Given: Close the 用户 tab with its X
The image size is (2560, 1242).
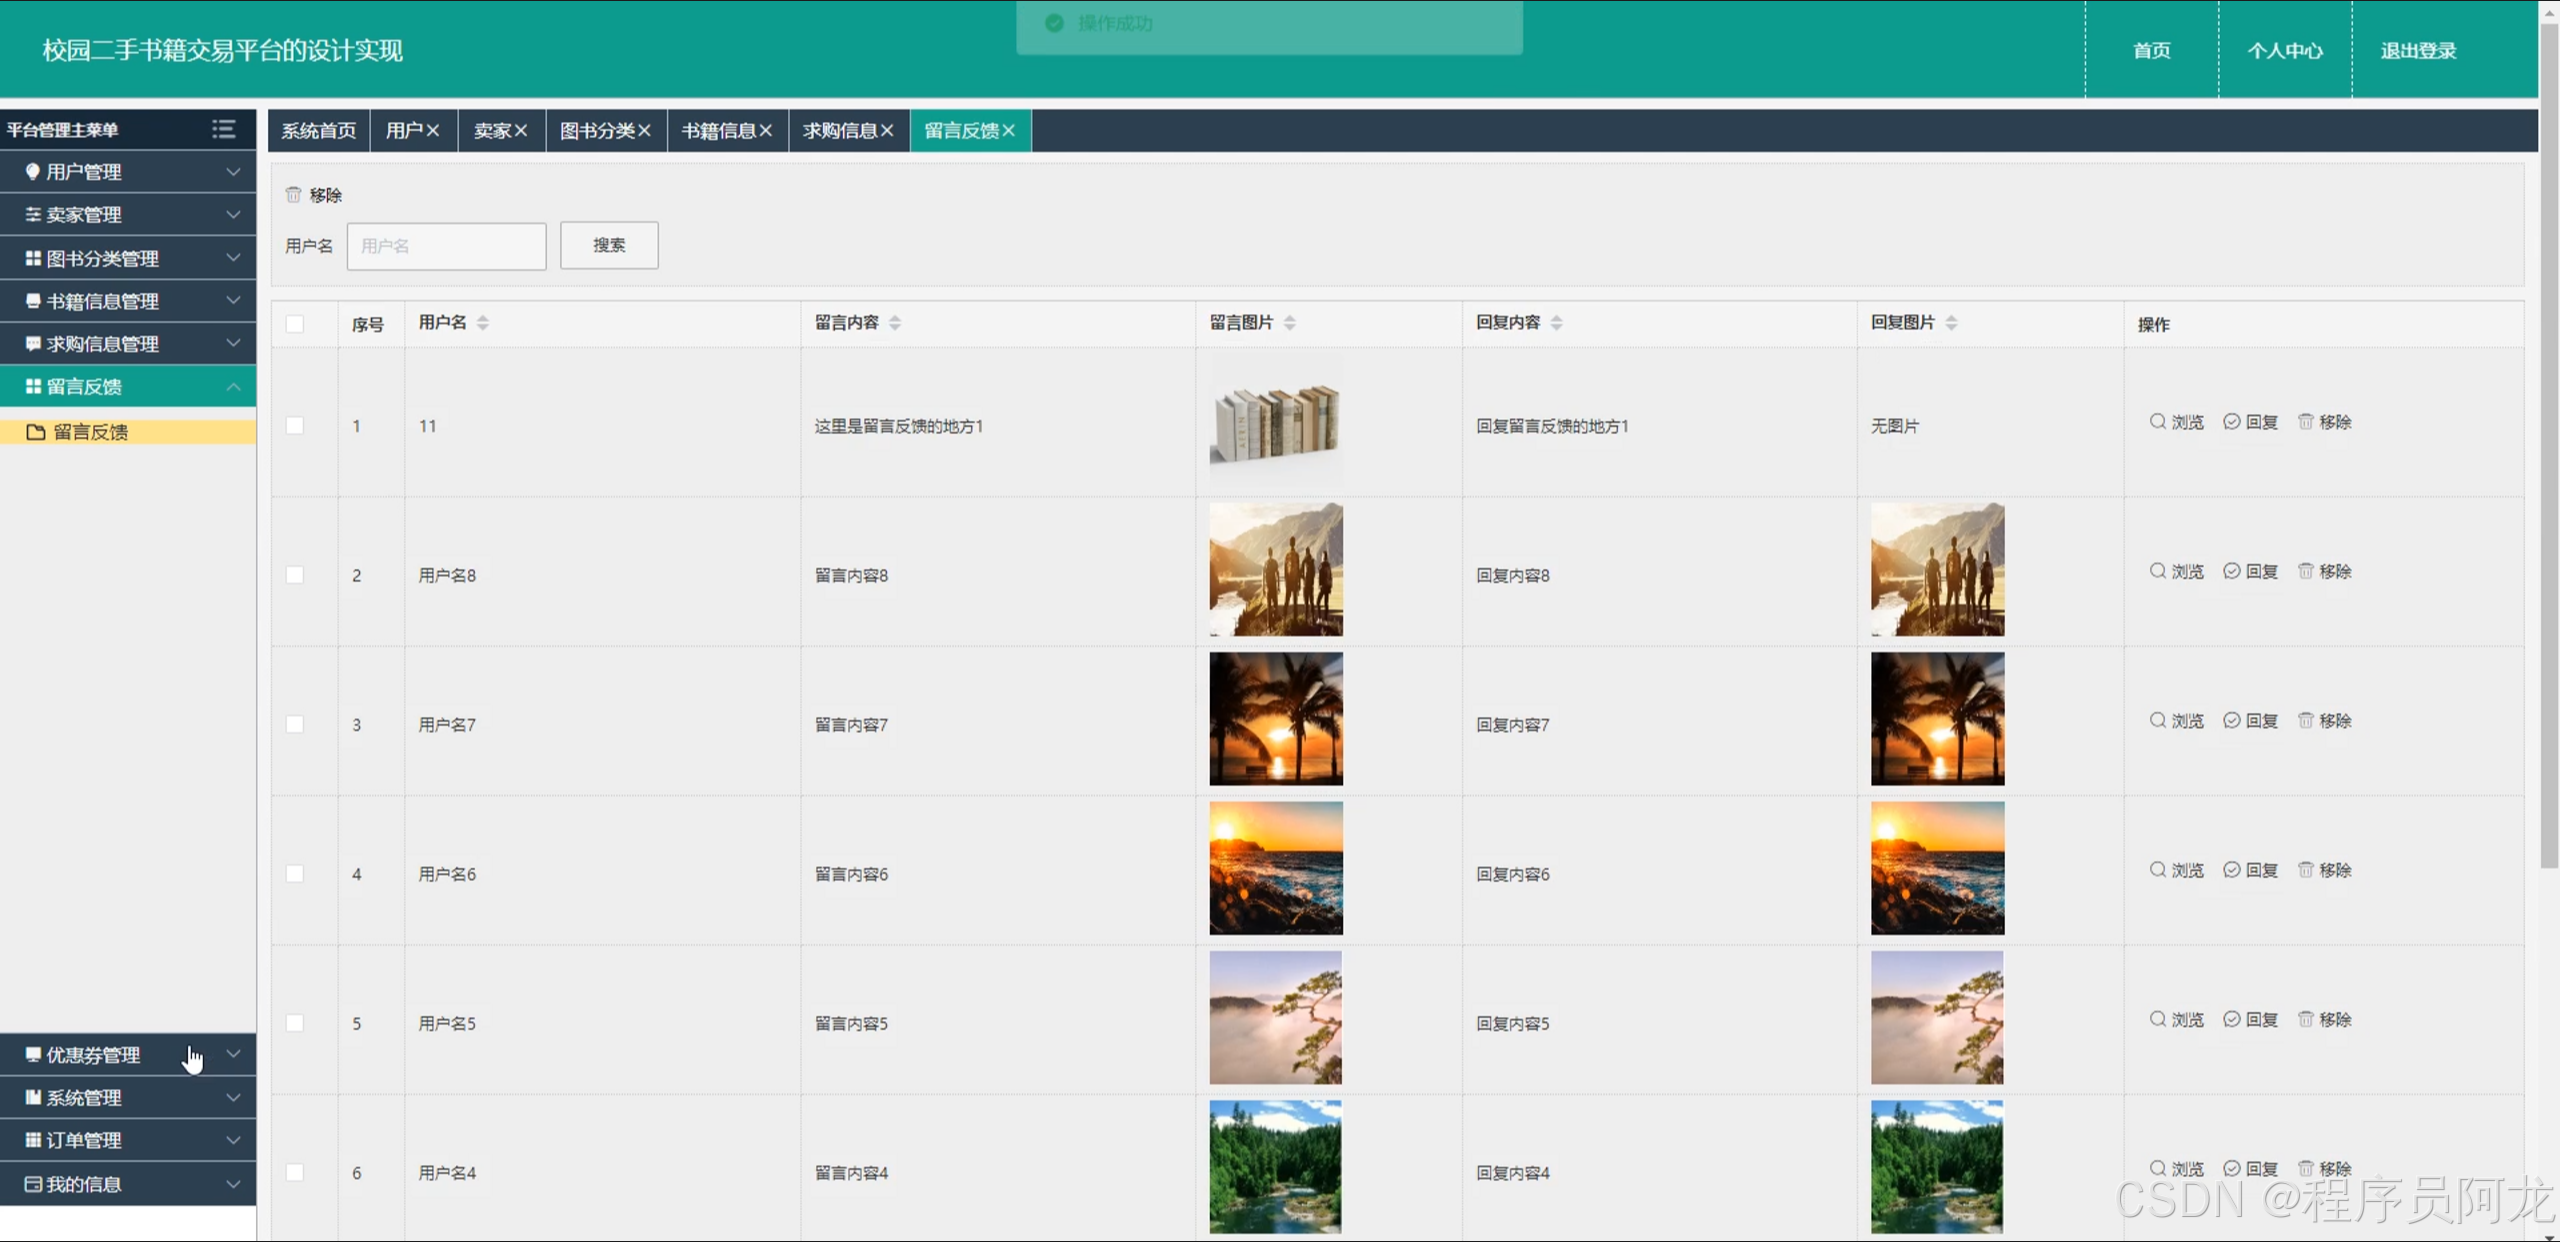Looking at the screenshot, I should click(x=433, y=131).
